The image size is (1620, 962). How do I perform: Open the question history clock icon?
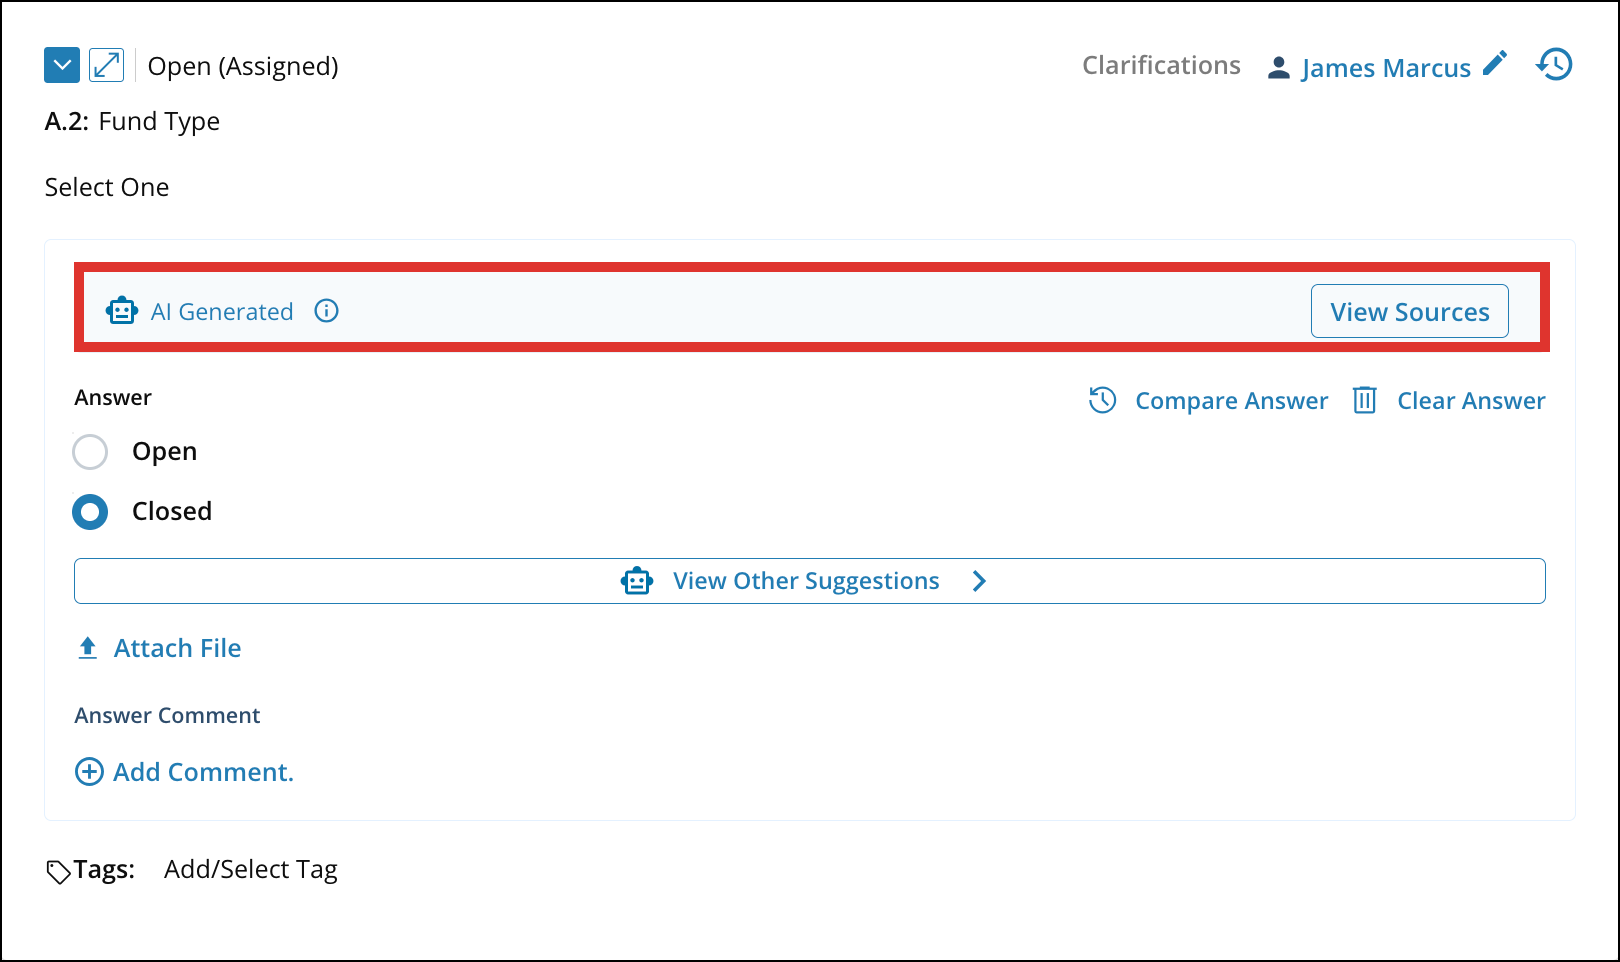tap(1555, 65)
